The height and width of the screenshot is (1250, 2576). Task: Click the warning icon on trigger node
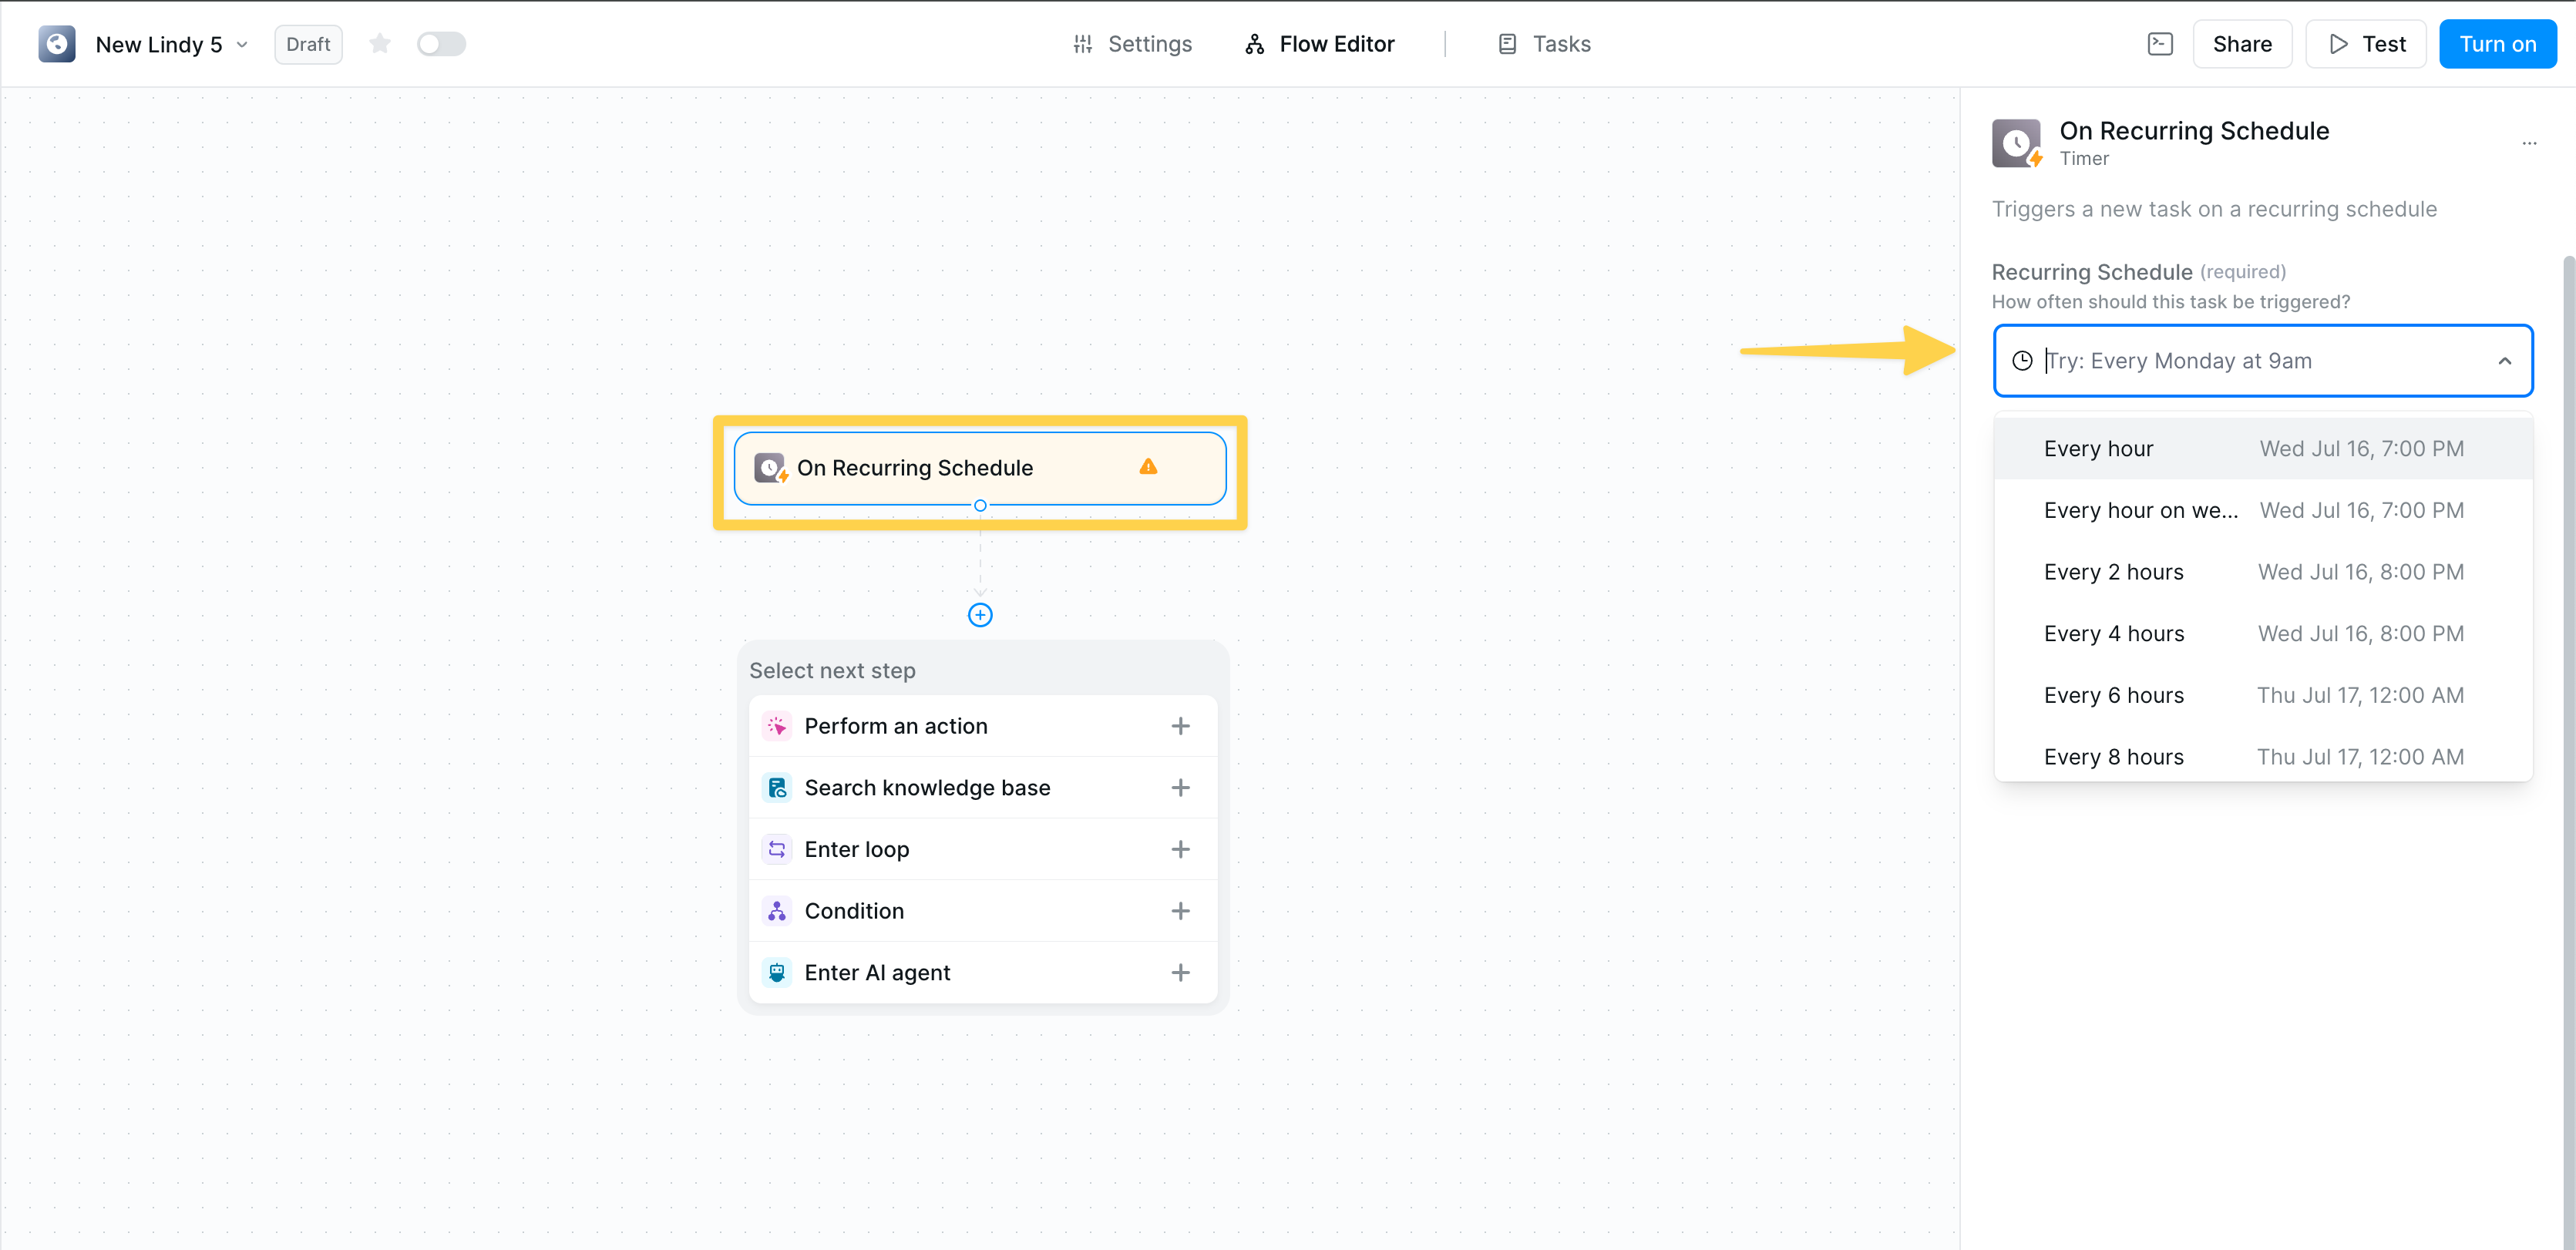pyautogui.click(x=1148, y=467)
